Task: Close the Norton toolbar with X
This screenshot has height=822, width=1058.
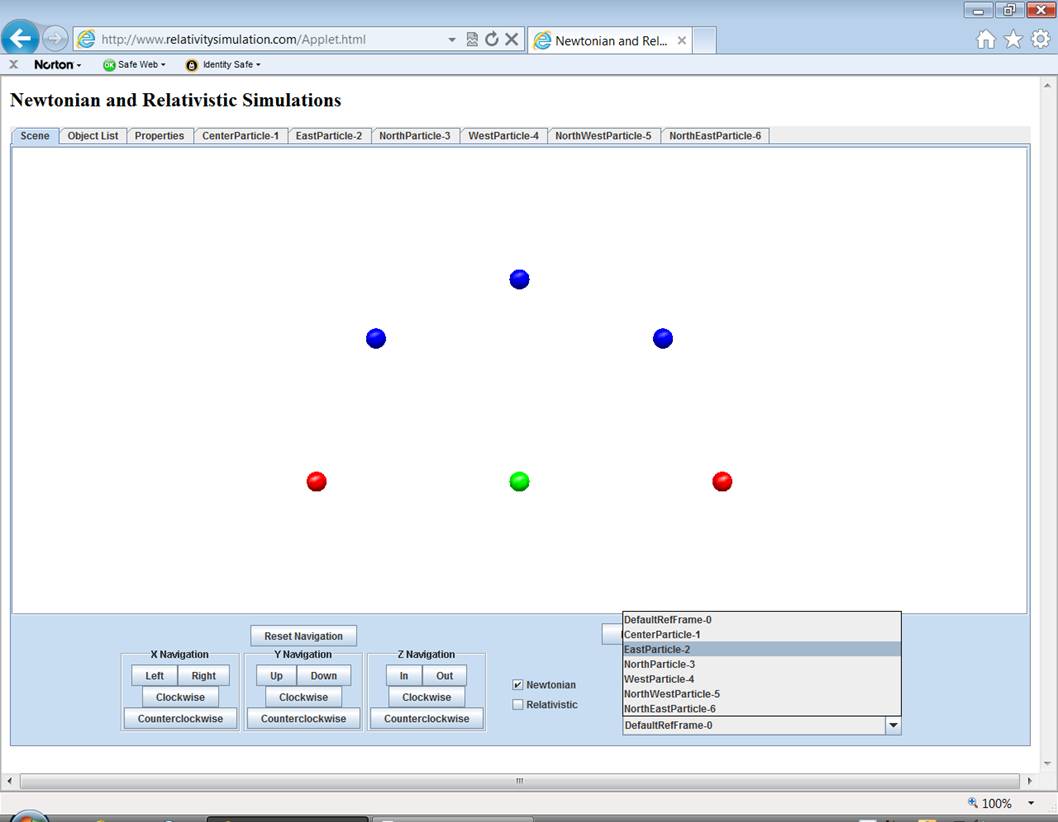Action: (x=13, y=65)
